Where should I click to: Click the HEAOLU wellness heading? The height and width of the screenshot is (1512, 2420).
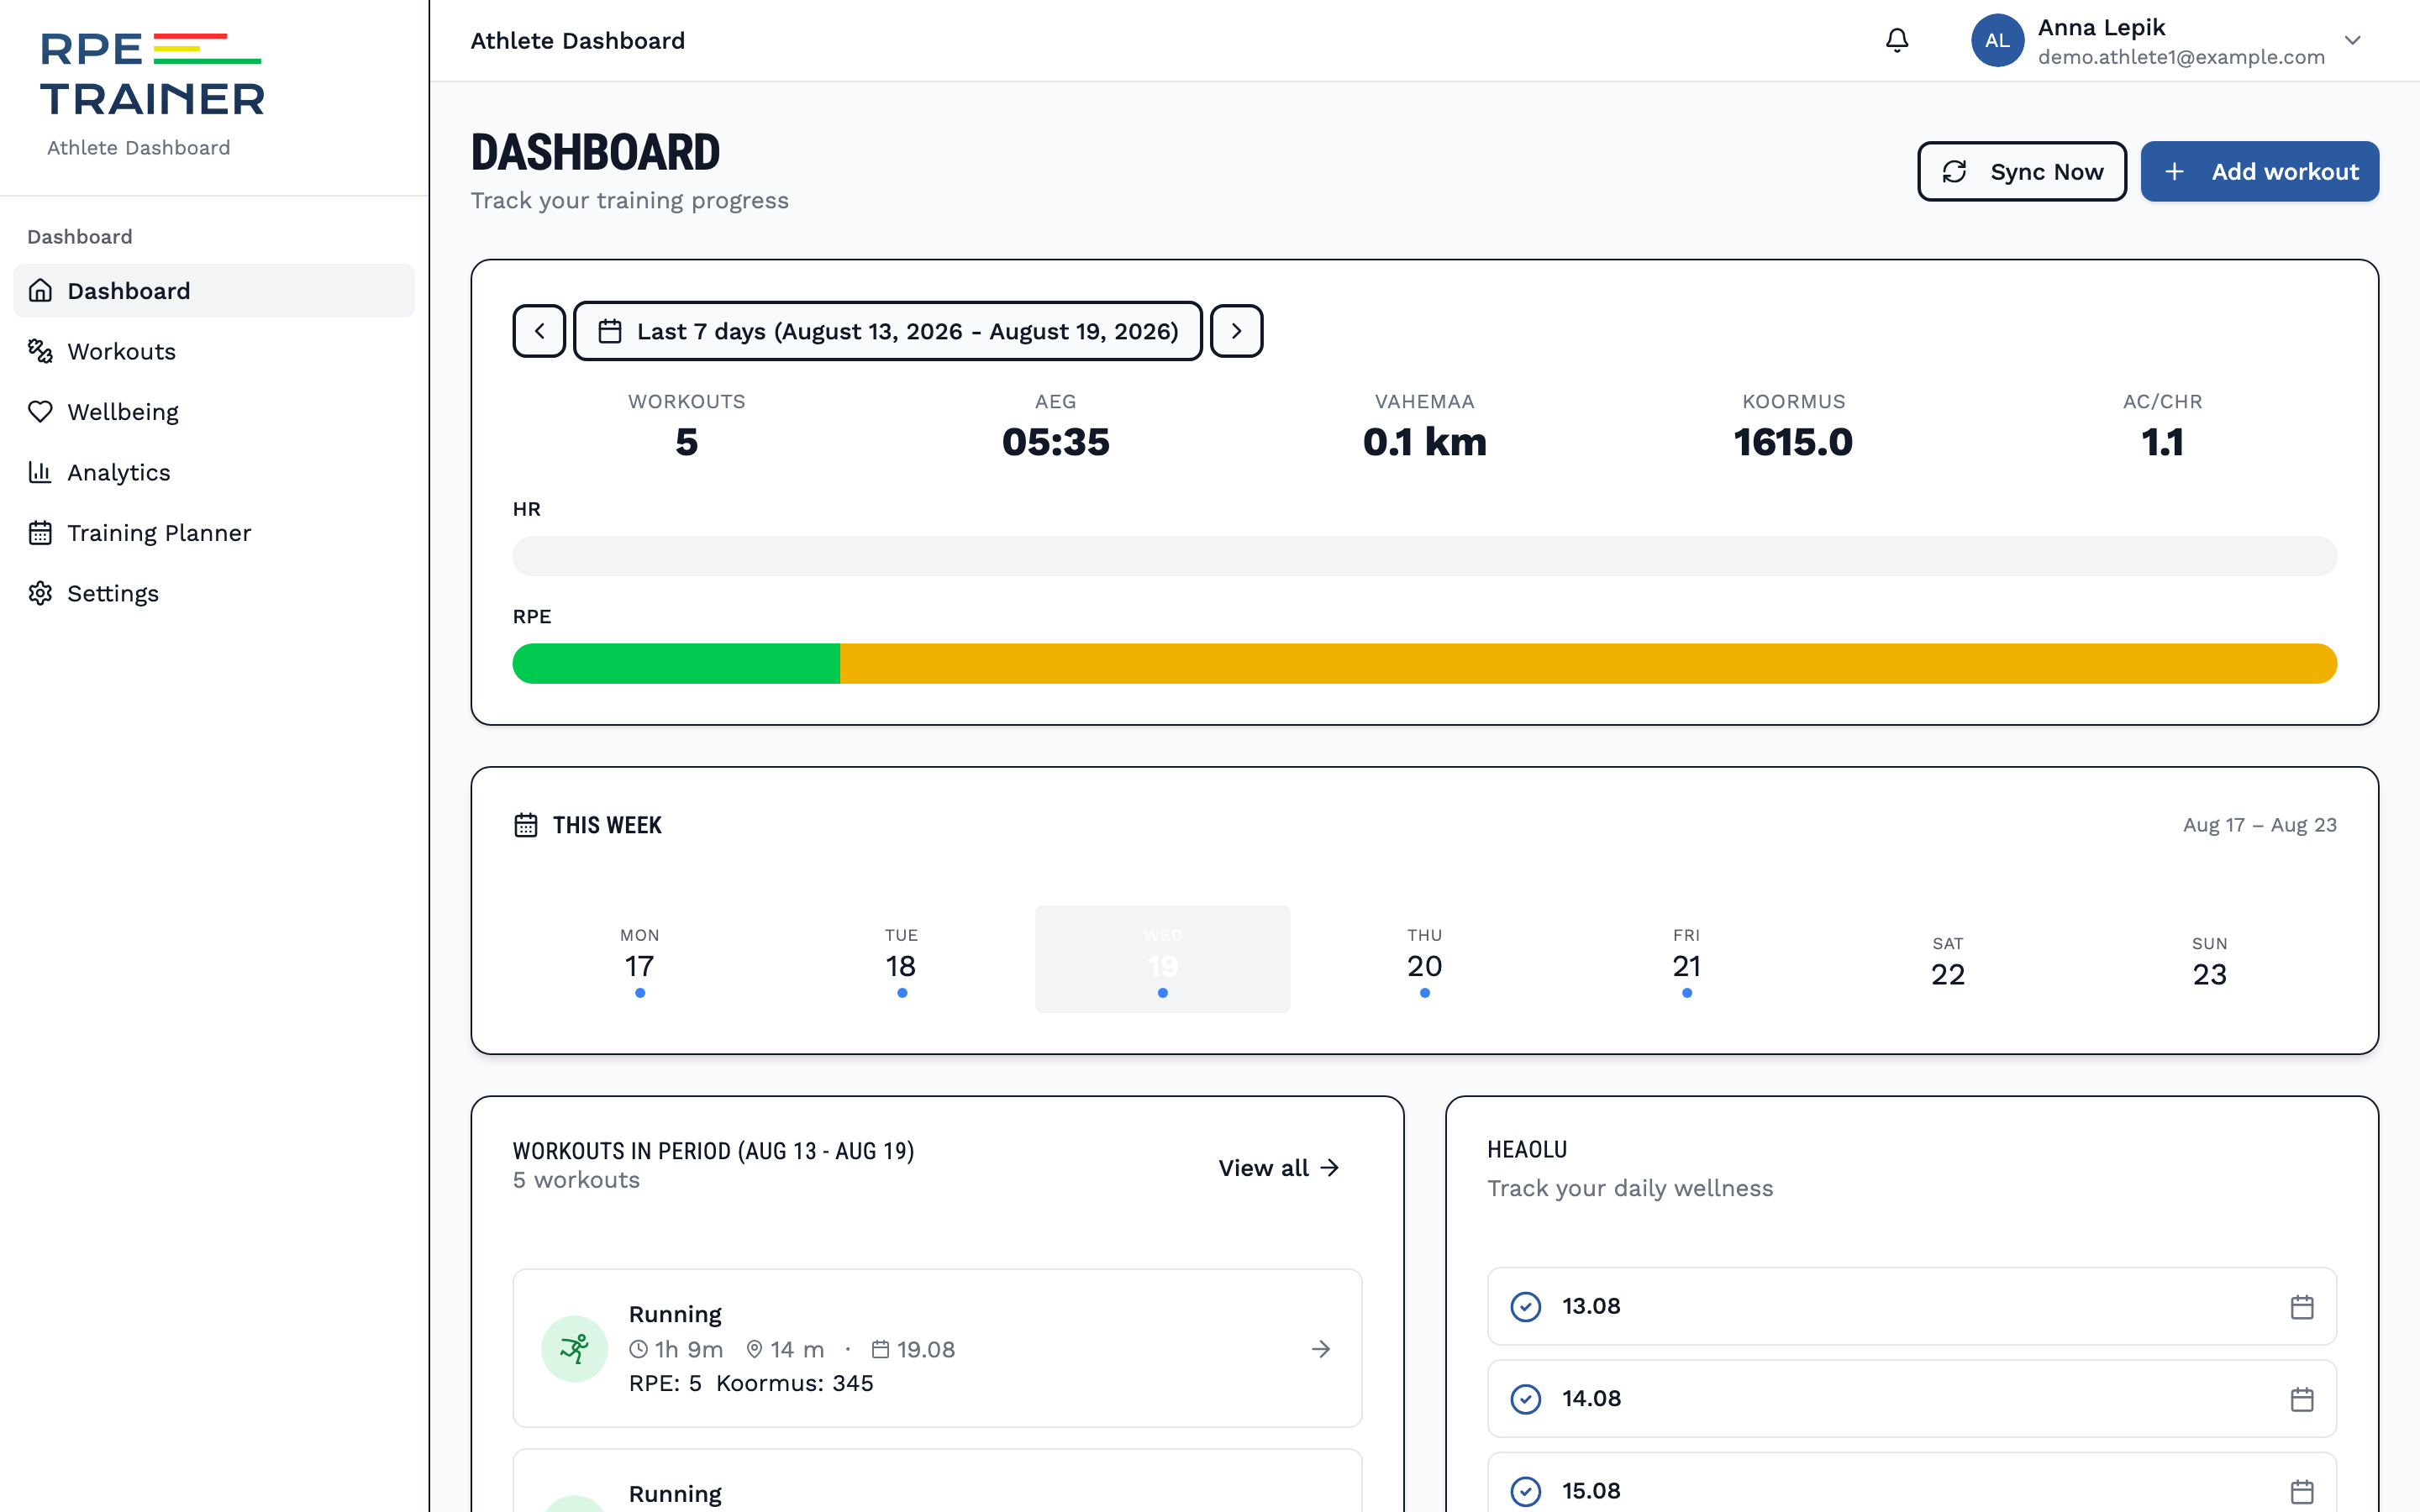(1527, 1150)
